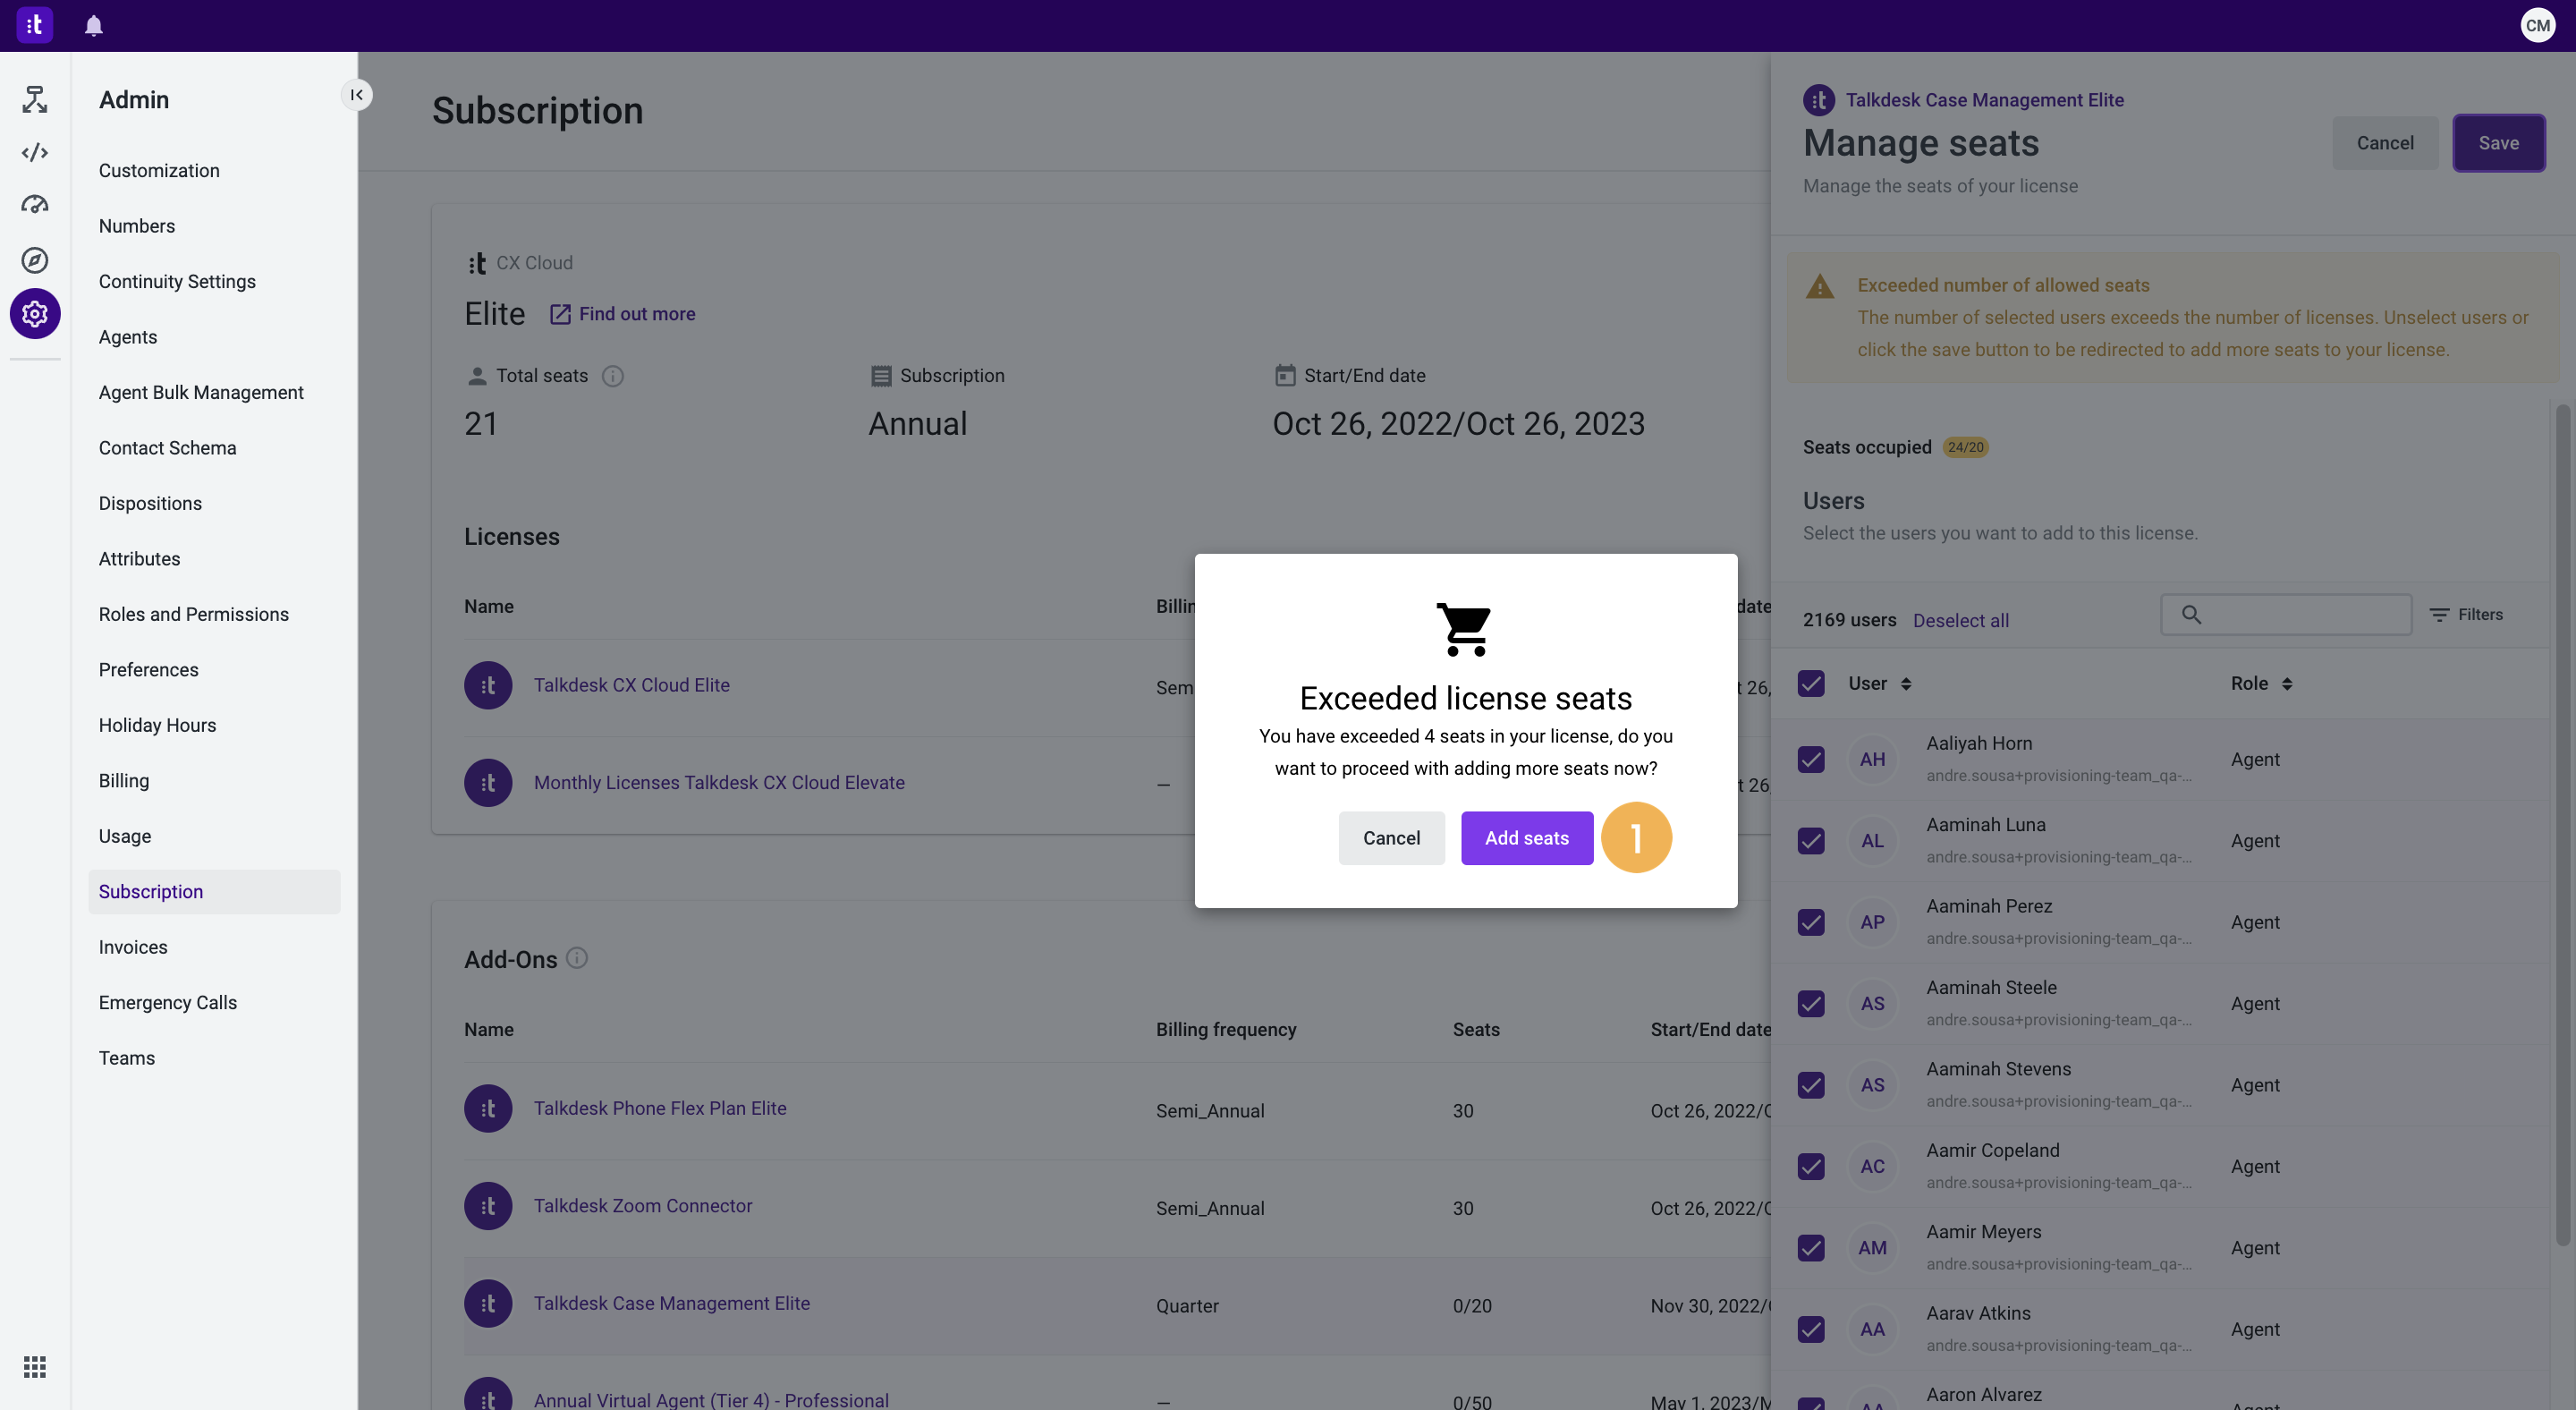Screen dimensions: 2576x1410
Task: Click the Manage seats panel Talkdesk product icon
Action: click(1819, 100)
